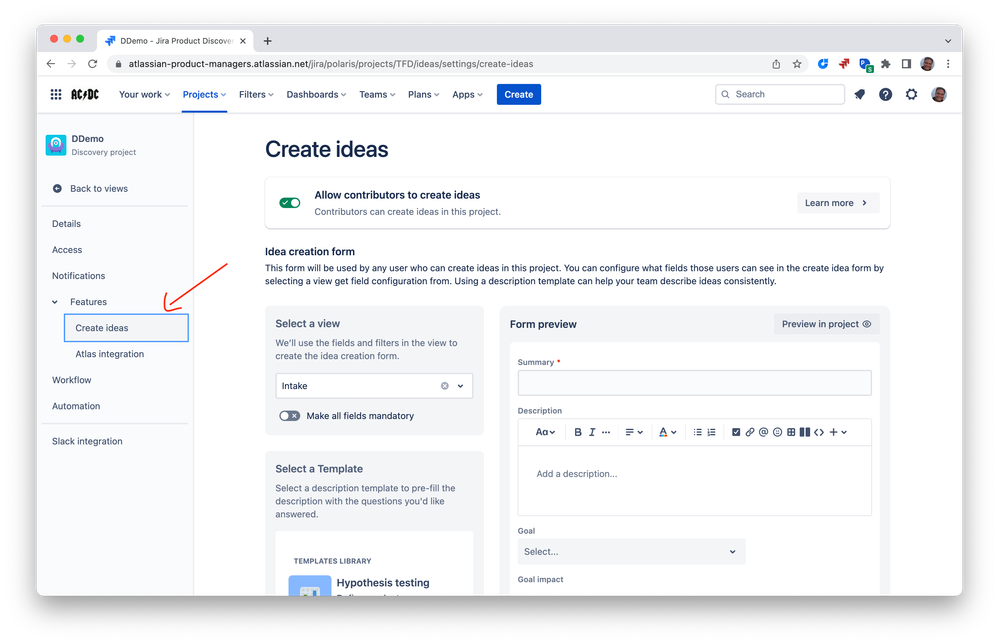Open the Chrome extensions puzzle icon

tap(886, 64)
